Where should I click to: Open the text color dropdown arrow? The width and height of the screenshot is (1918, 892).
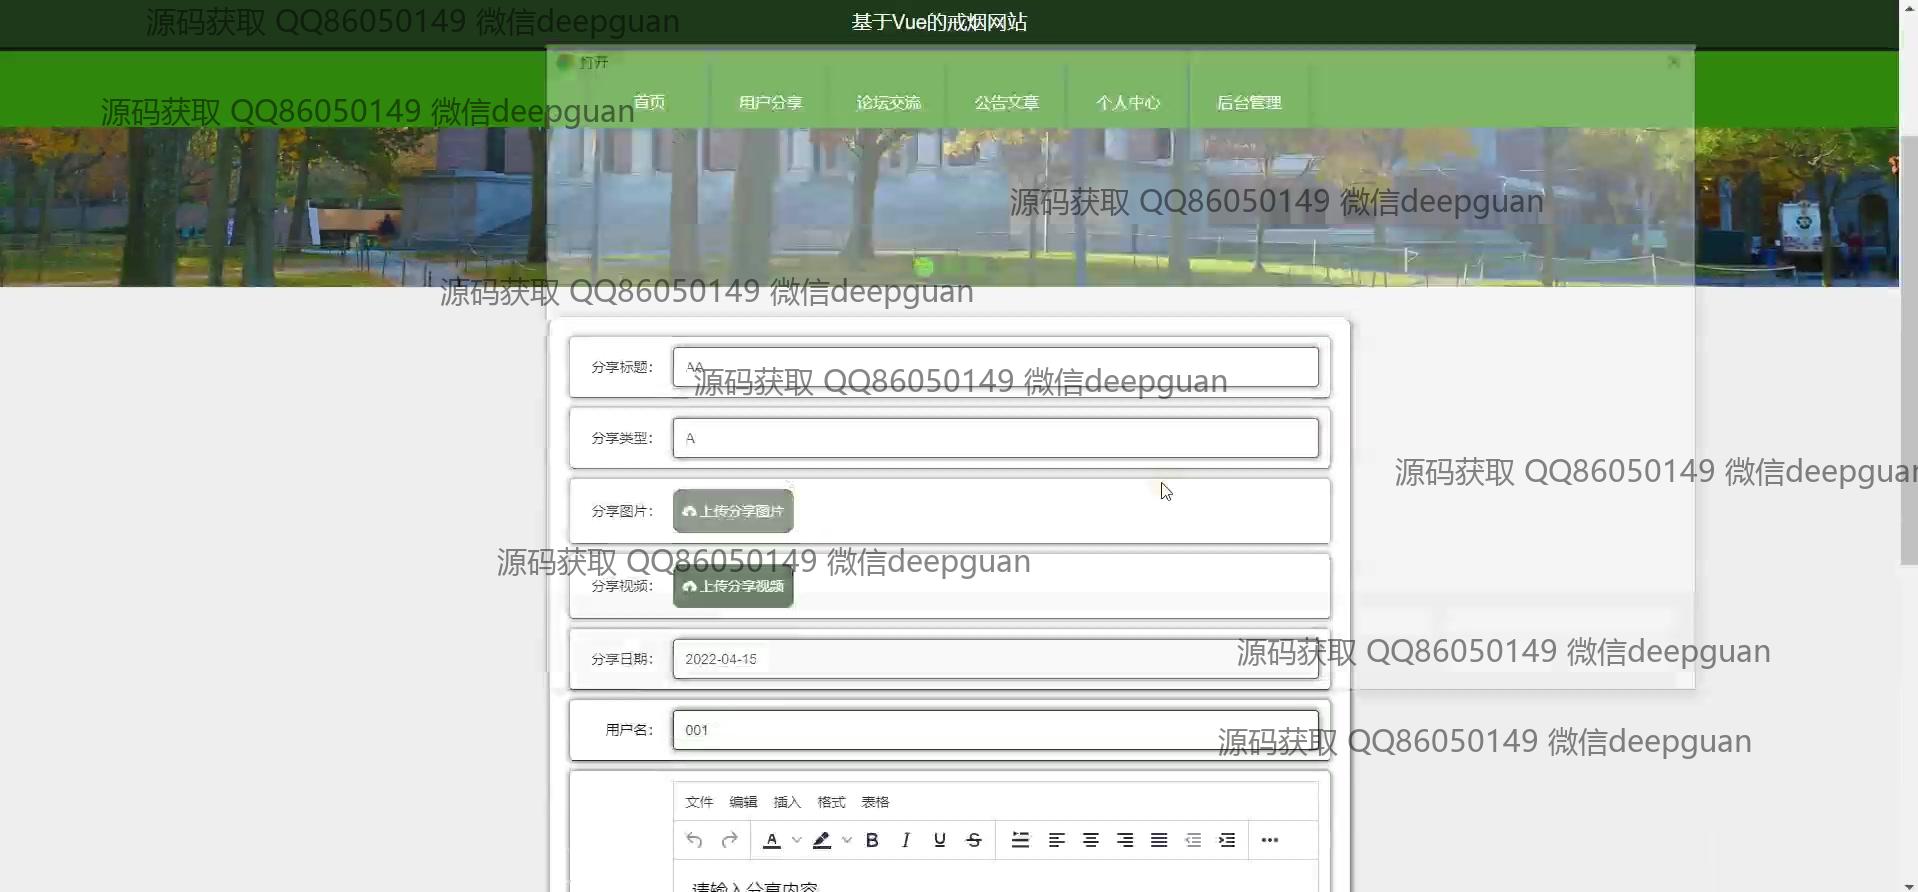click(x=797, y=840)
